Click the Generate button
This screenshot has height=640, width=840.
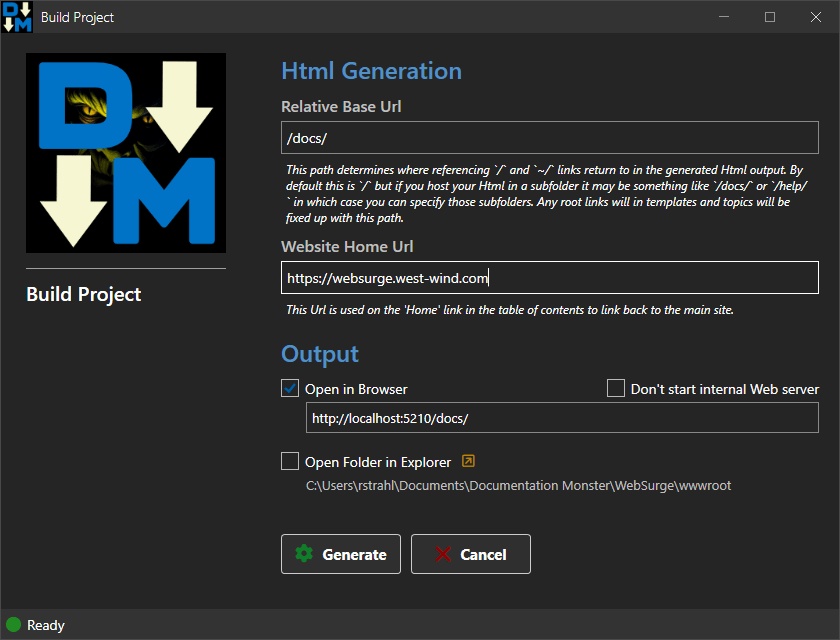[x=341, y=554]
